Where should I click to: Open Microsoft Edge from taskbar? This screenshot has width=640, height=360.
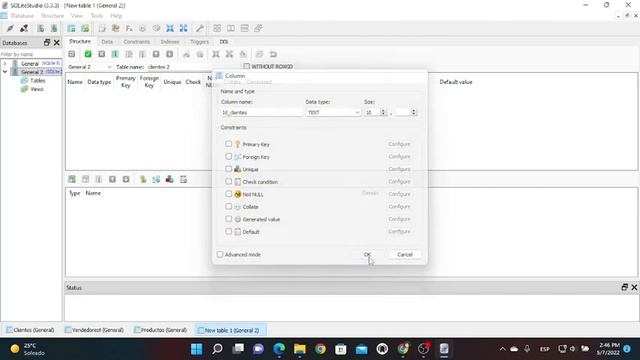click(x=279, y=349)
